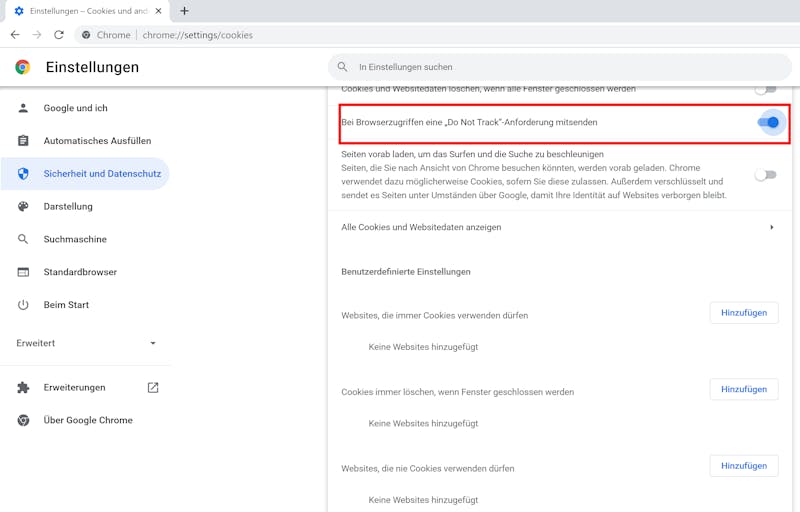
Task: Click the Beim Start power icon
Action: click(23, 305)
